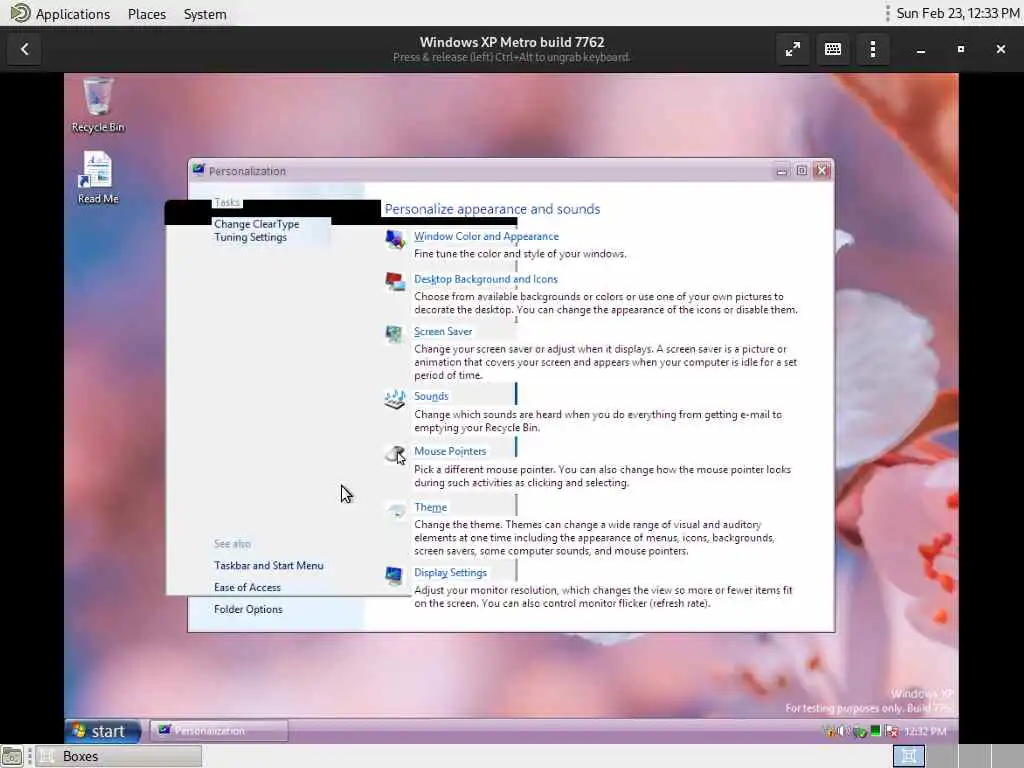Open Ease of Access link

[247, 587]
